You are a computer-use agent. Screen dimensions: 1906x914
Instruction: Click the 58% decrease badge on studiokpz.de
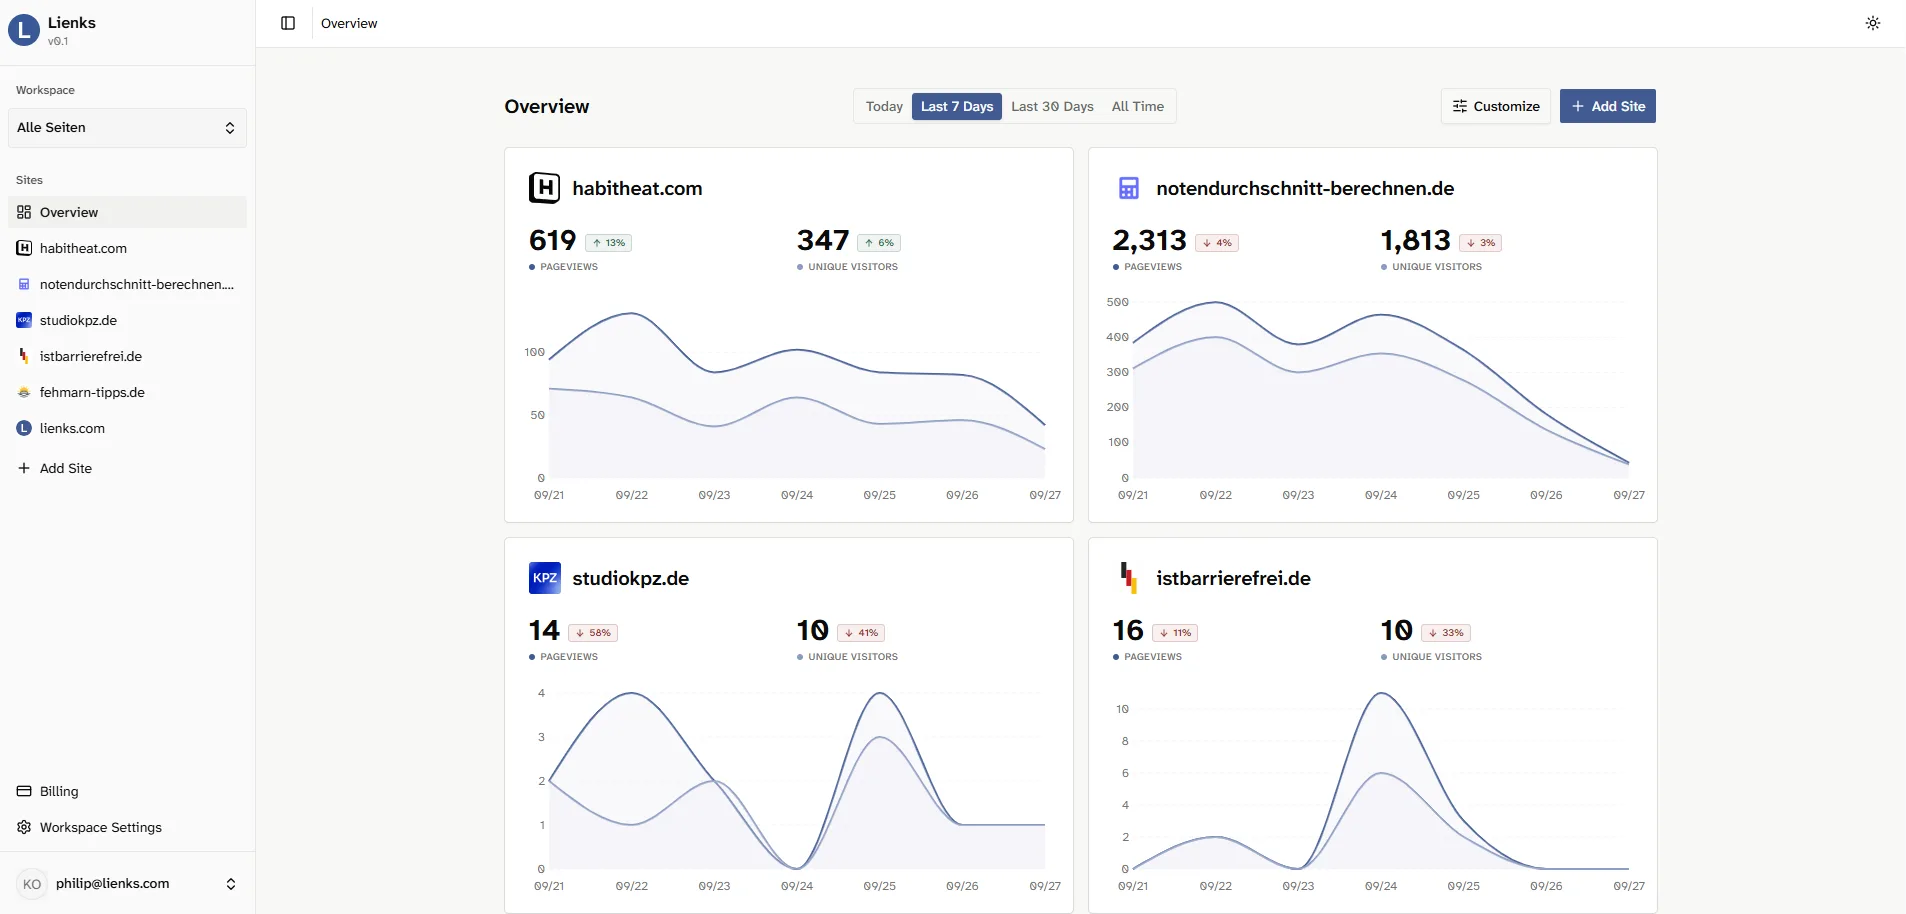coord(593,633)
